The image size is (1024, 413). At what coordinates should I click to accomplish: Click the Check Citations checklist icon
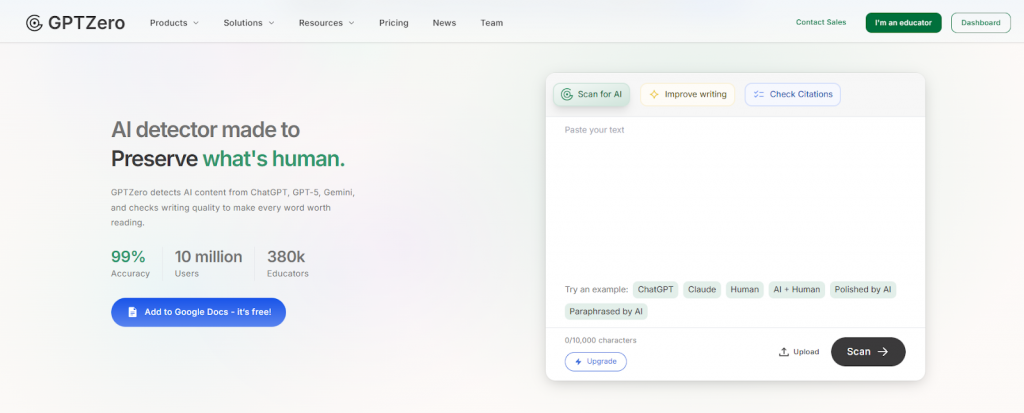758,94
